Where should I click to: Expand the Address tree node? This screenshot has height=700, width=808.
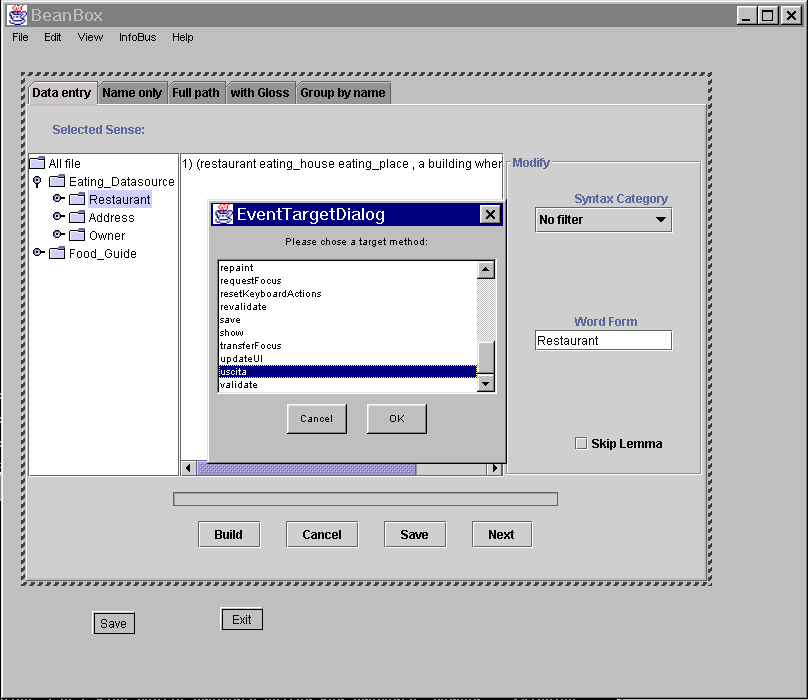point(58,217)
